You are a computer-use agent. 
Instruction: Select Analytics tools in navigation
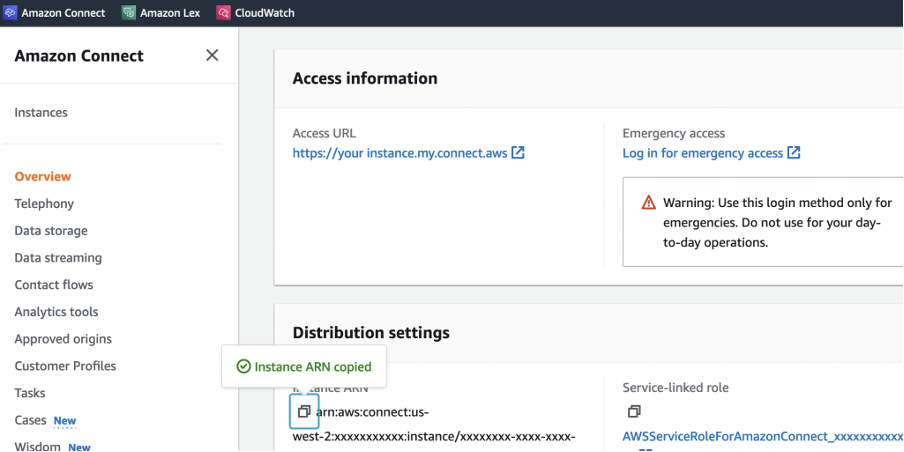56,312
